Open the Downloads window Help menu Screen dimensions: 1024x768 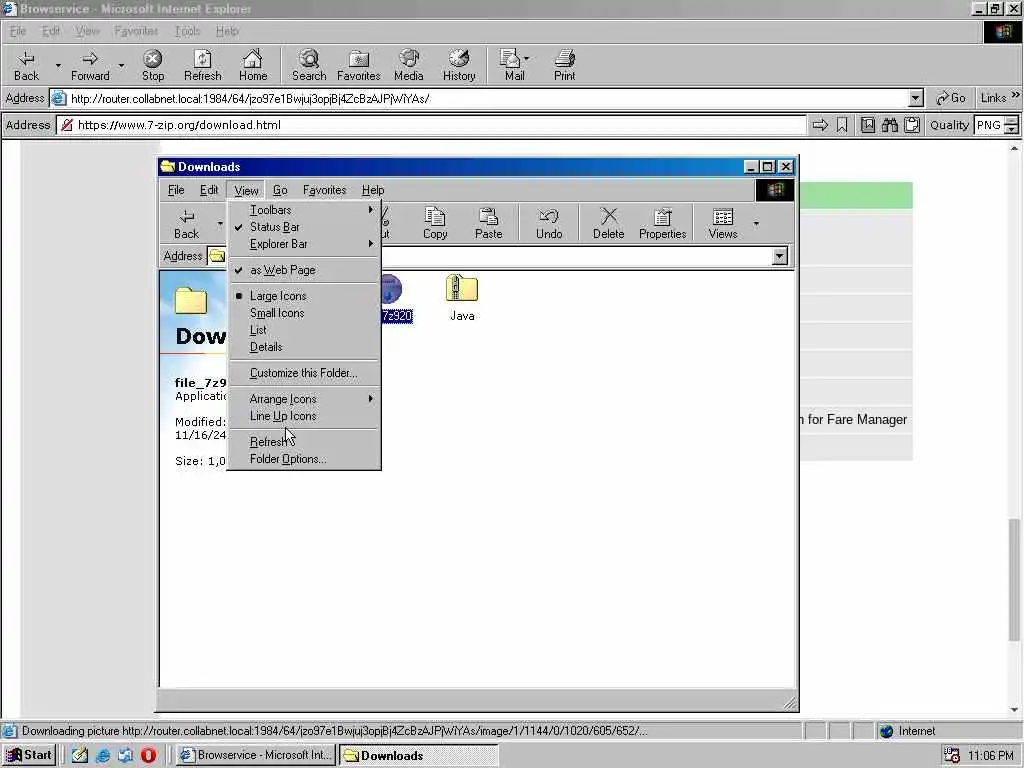point(373,190)
